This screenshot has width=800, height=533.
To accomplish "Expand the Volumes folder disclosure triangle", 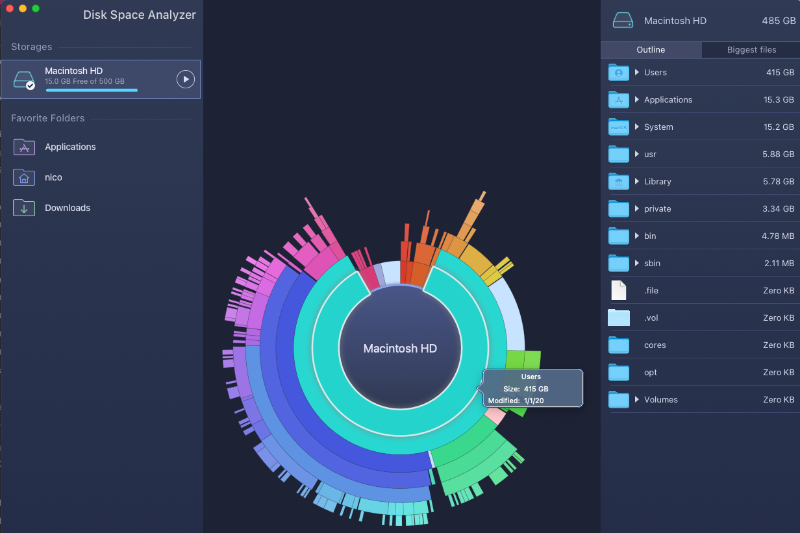I will [637, 400].
